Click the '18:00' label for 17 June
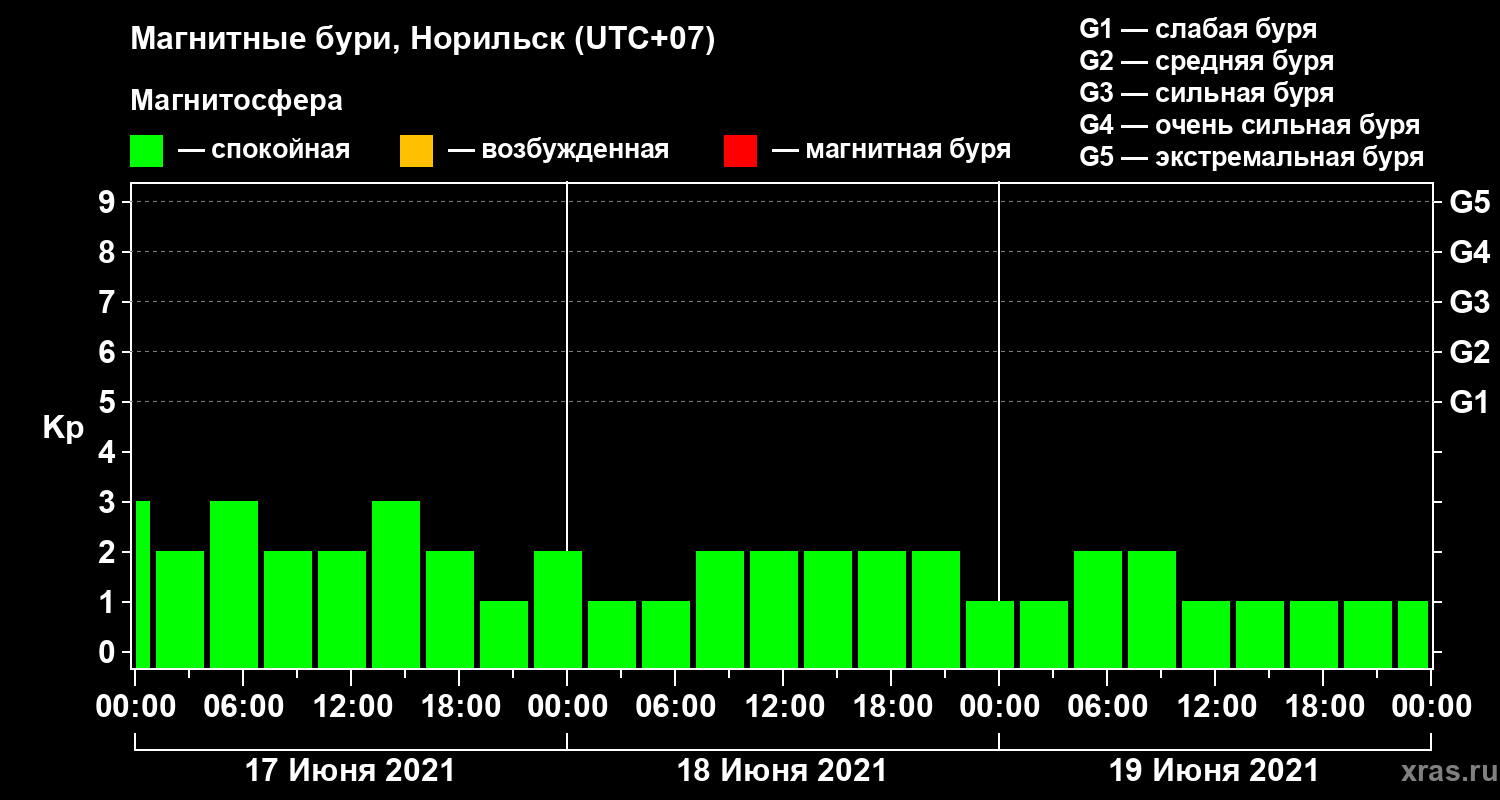This screenshot has height=800, width=1500. coord(459,706)
